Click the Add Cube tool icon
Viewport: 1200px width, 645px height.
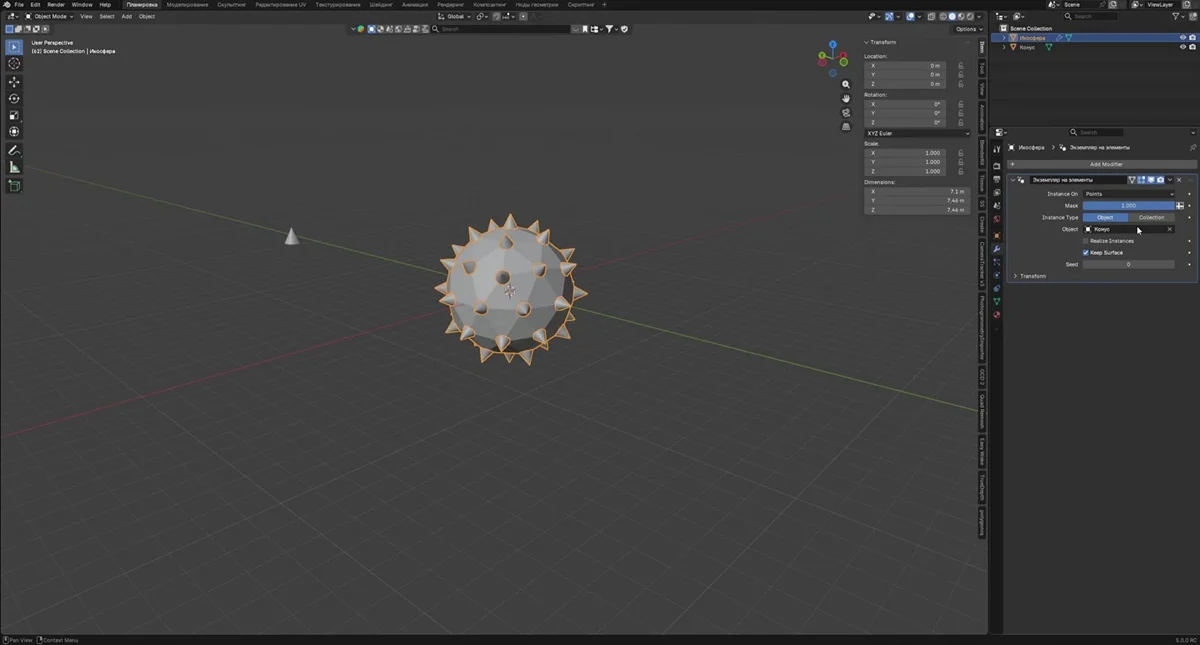[14, 186]
